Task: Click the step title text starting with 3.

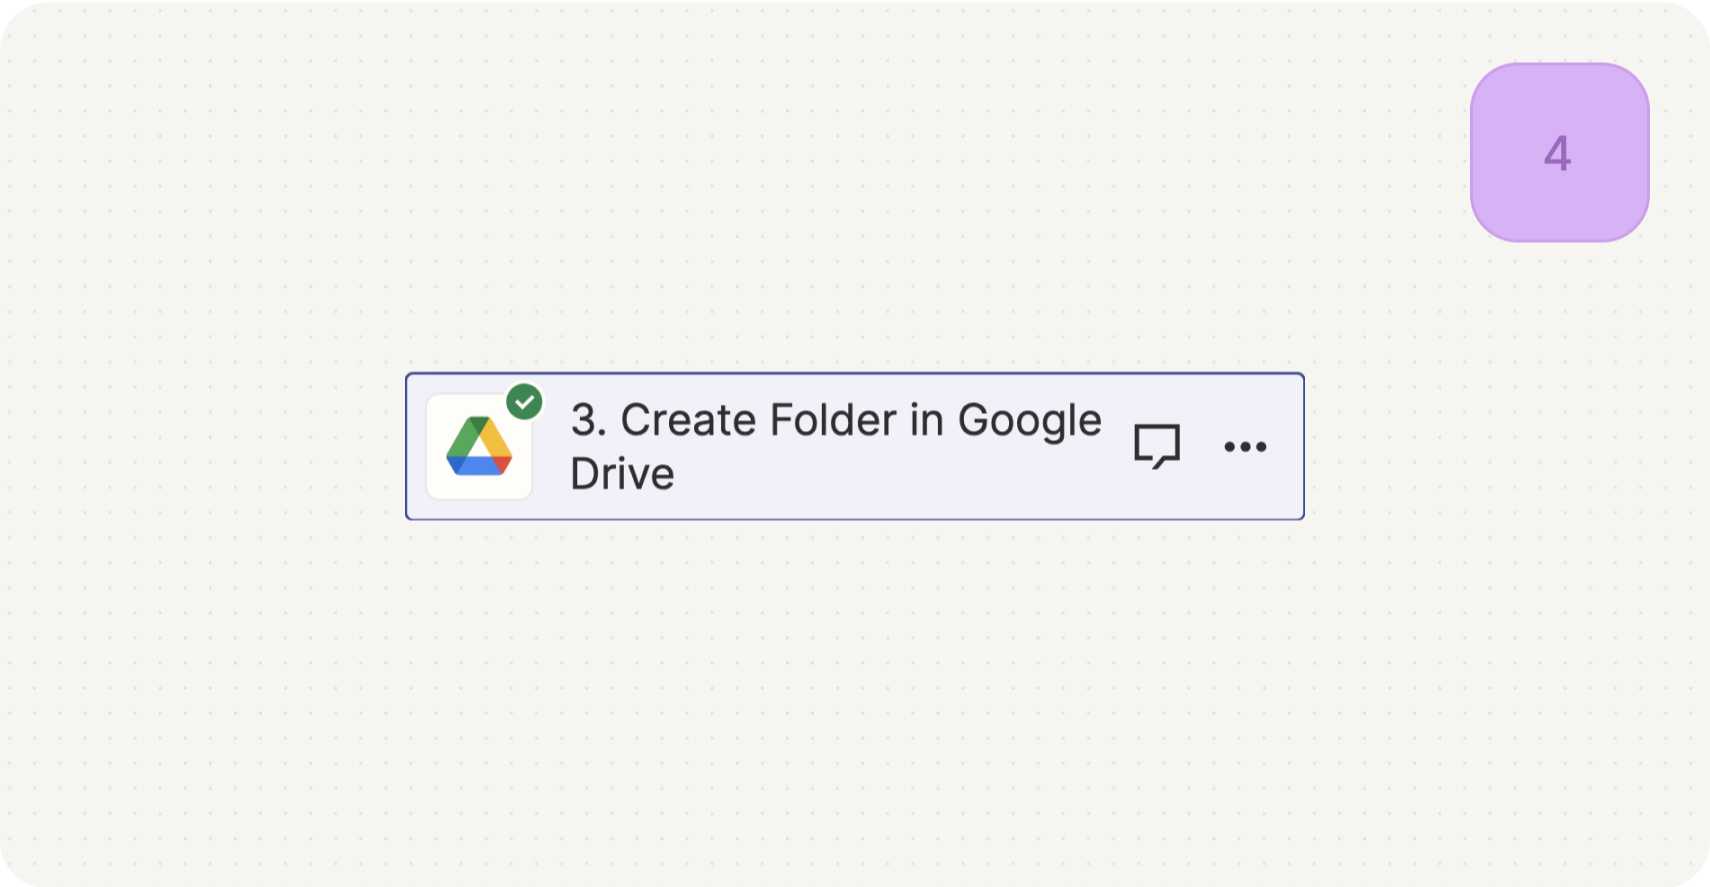Action: tap(836, 446)
